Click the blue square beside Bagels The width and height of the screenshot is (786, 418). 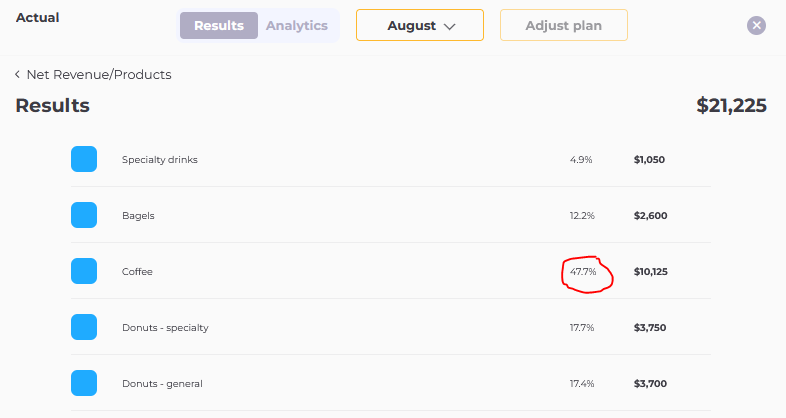tap(84, 215)
